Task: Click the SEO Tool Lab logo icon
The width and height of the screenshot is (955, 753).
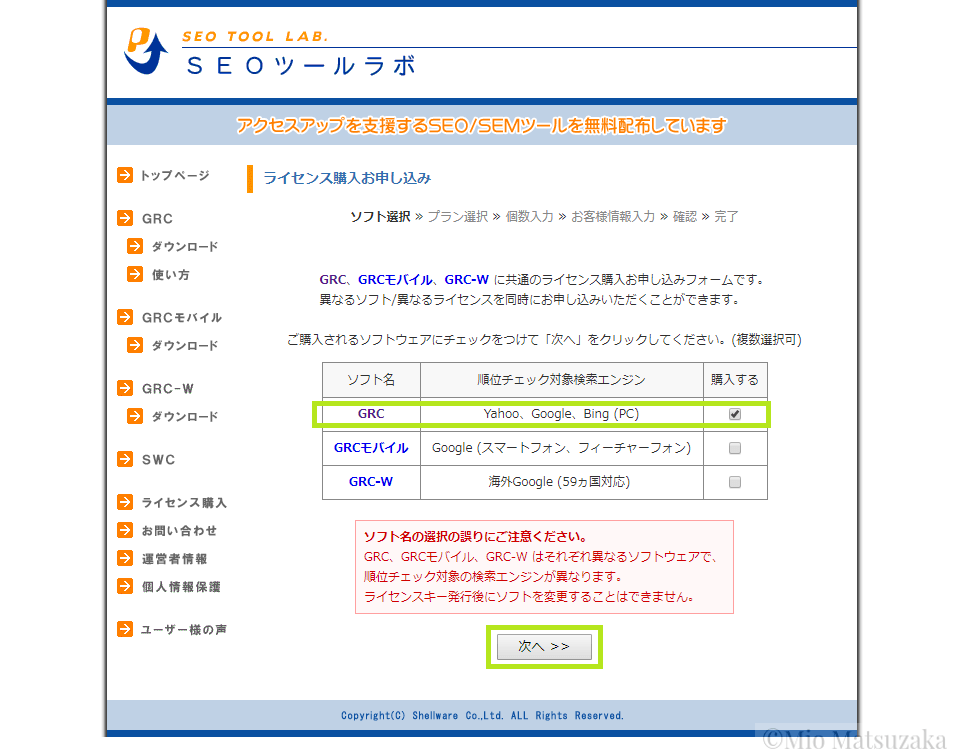Action: coord(146,51)
